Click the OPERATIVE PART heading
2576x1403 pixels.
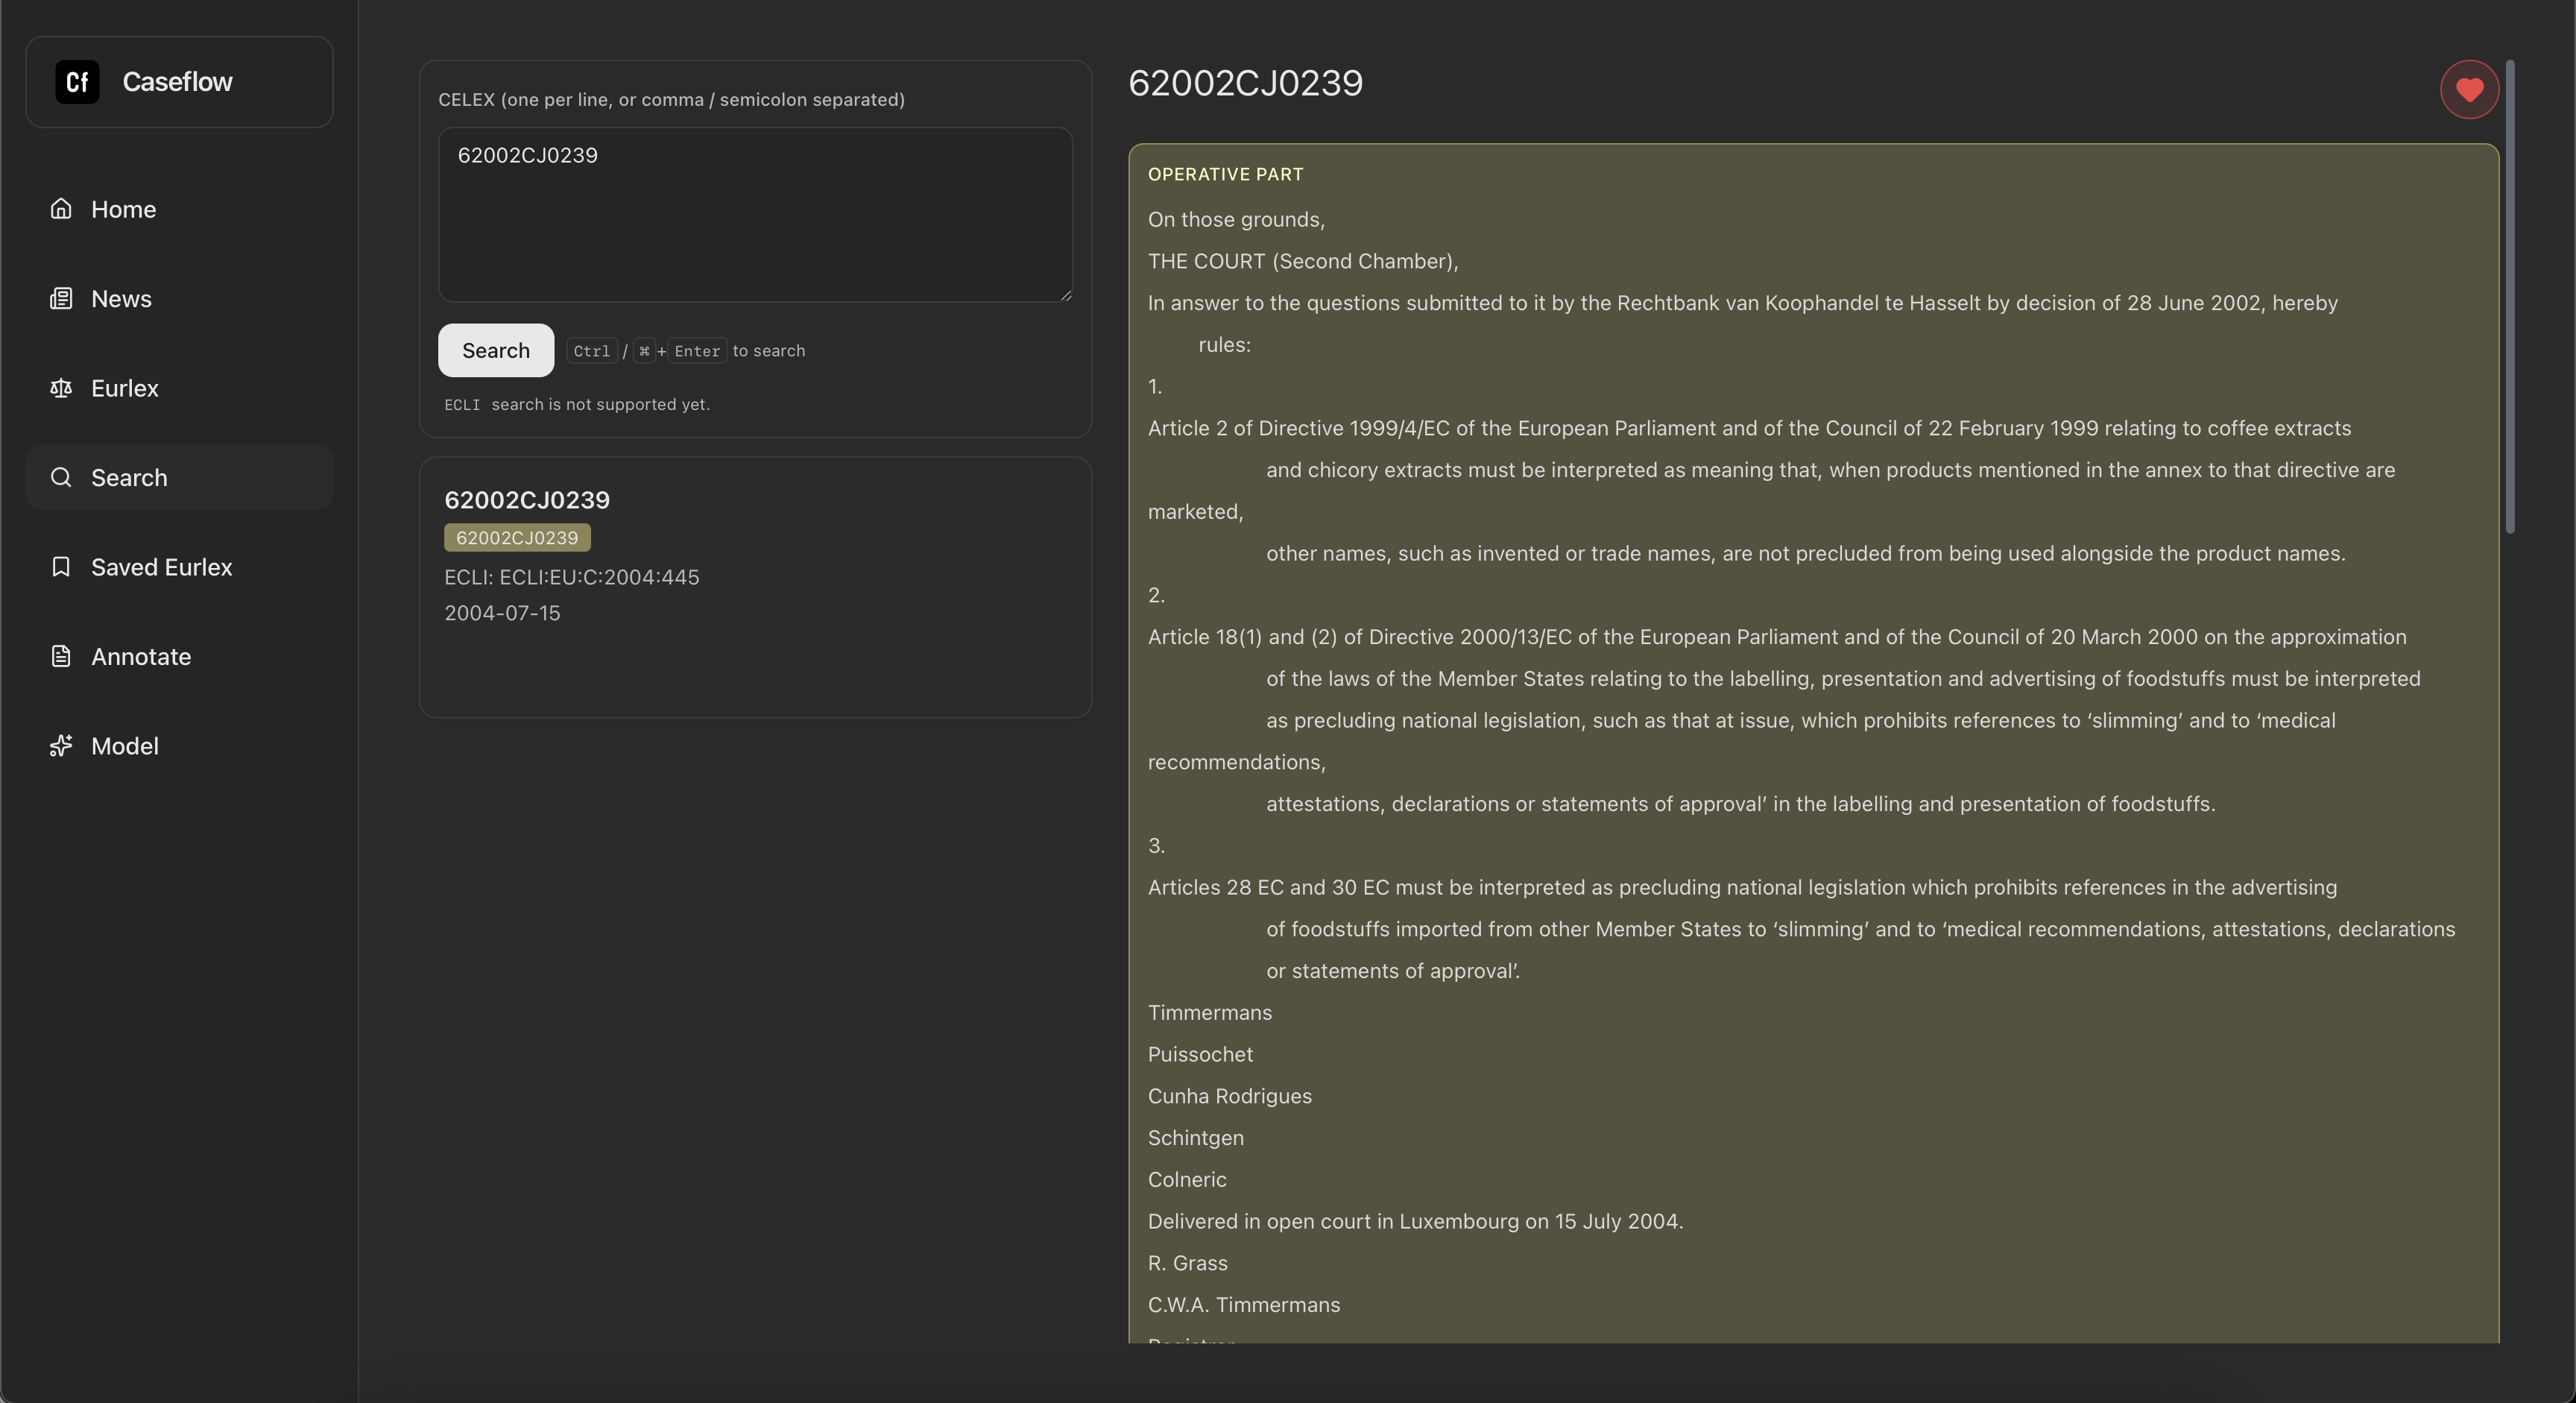click(1225, 174)
